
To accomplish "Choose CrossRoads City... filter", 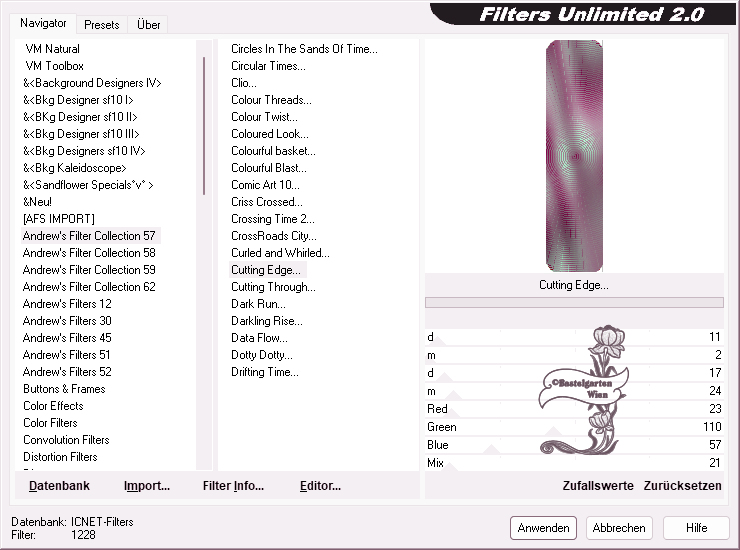I will (274, 236).
